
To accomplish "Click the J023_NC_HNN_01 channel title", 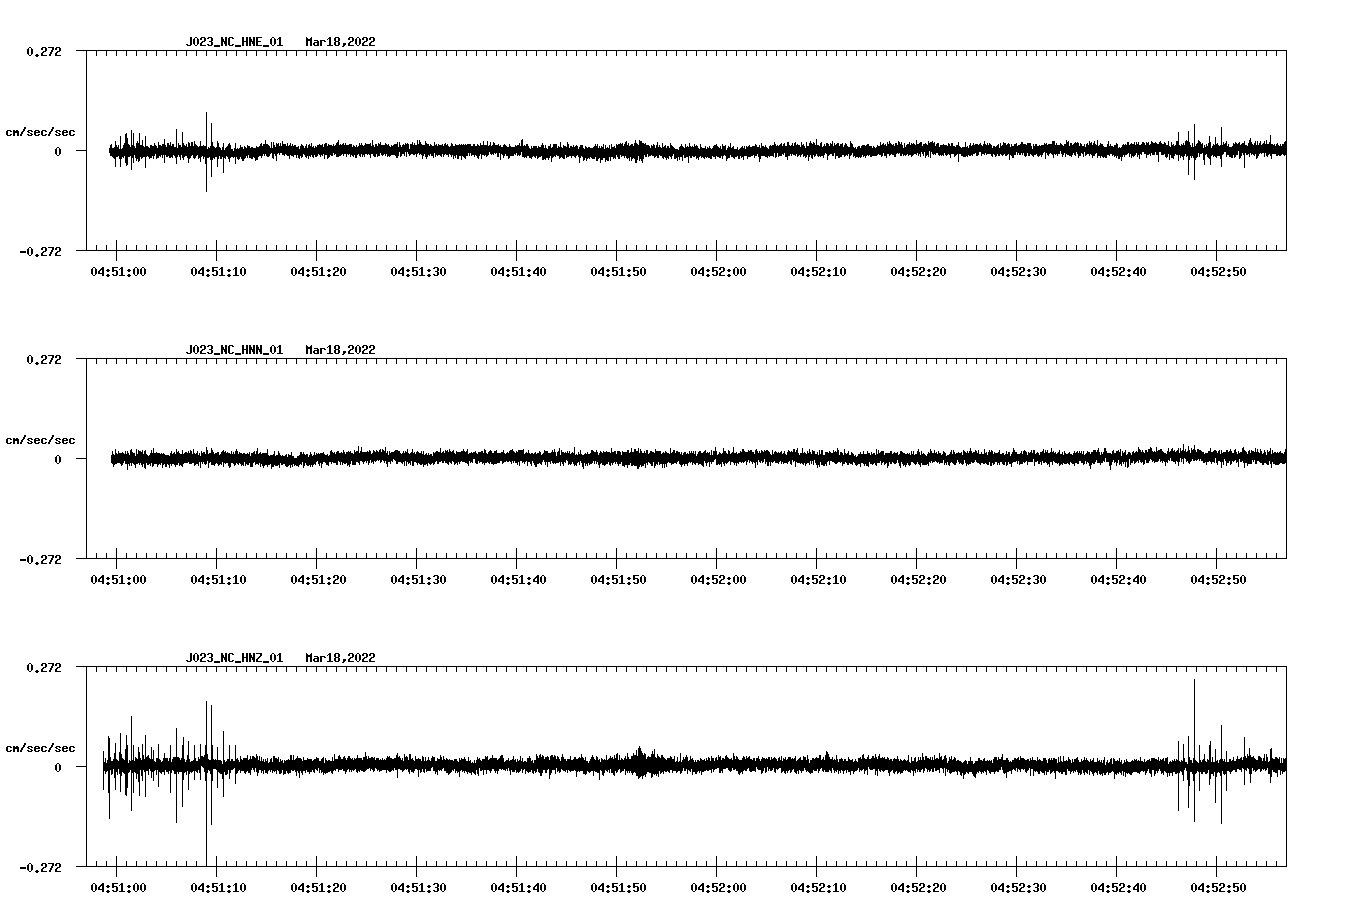I will pyautogui.click(x=234, y=350).
